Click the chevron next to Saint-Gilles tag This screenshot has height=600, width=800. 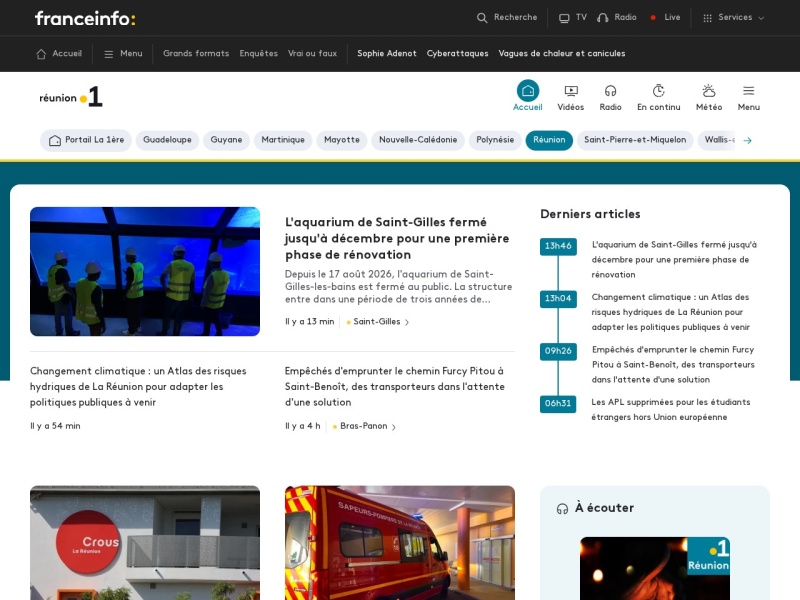pyautogui.click(x=407, y=322)
